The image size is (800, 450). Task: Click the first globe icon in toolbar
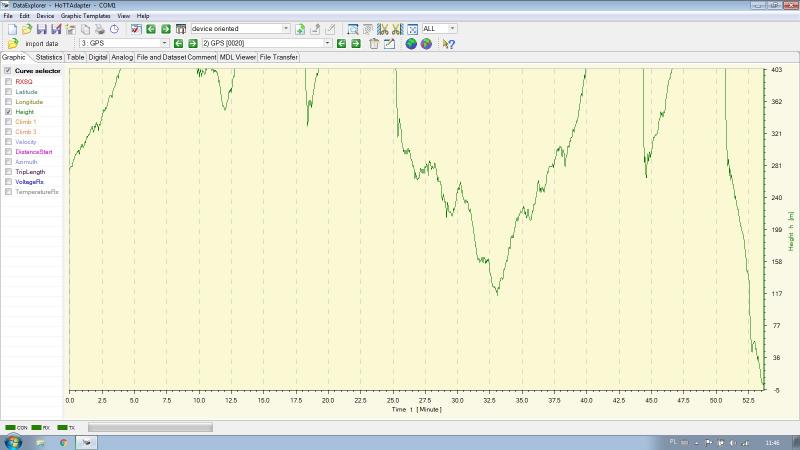[410, 44]
